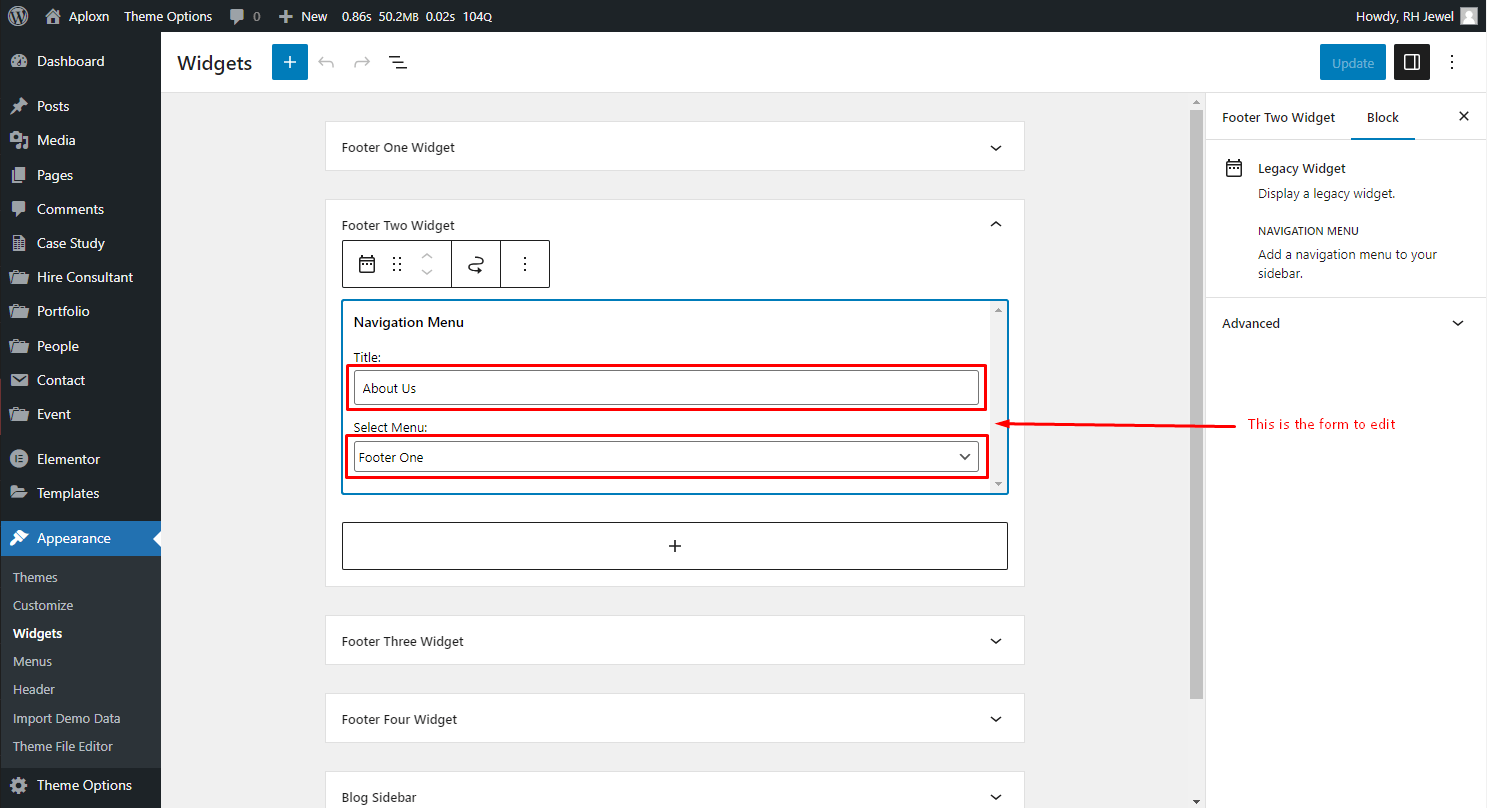1487x808 pixels.
Task: Click the Legacy Widget calendar block icon
Action: coord(367,264)
